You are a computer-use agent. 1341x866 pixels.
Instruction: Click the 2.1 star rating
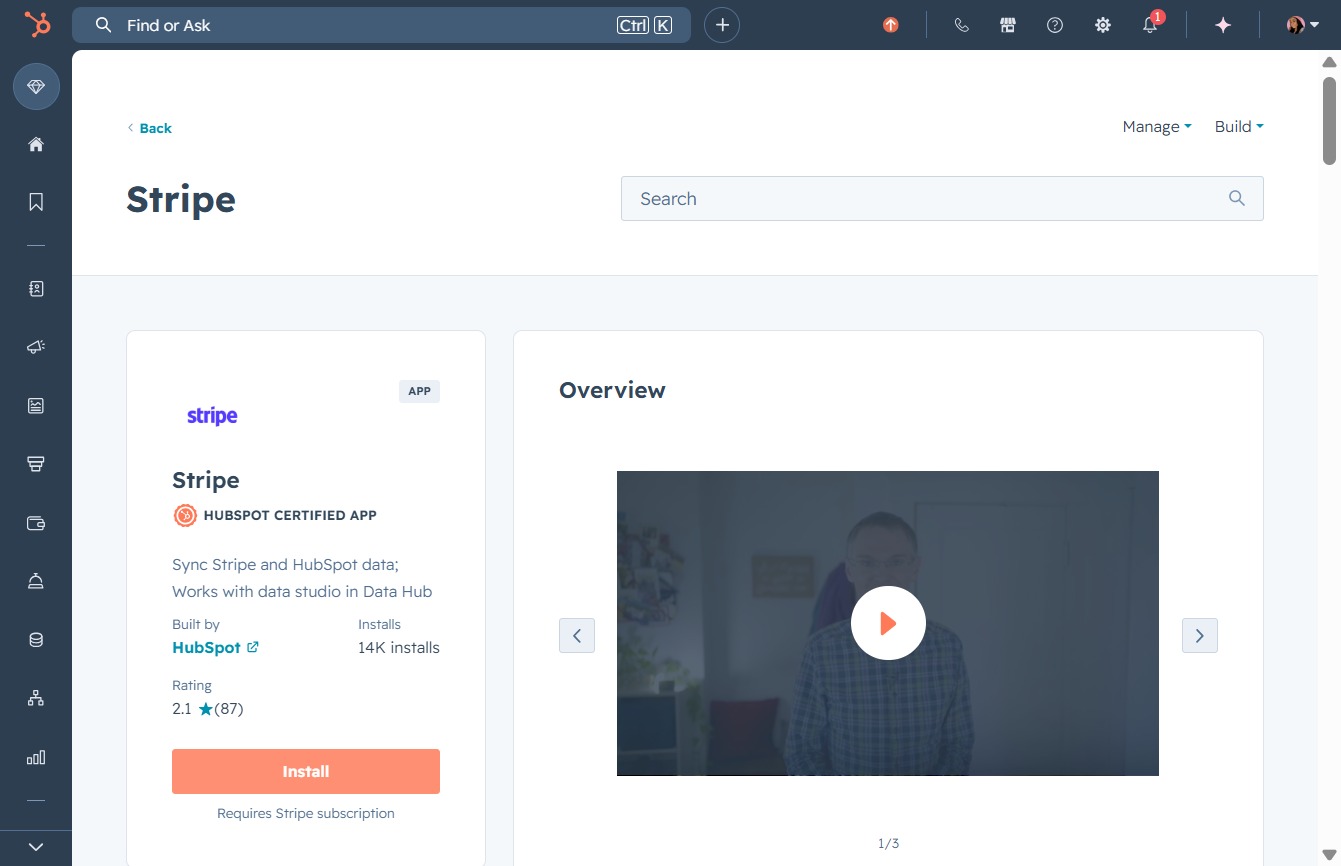(208, 709)
